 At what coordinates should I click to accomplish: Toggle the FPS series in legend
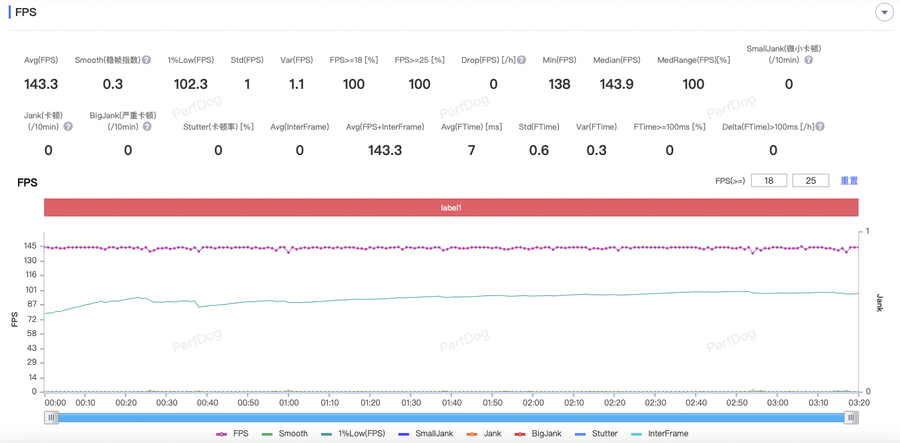coord(233,434)
